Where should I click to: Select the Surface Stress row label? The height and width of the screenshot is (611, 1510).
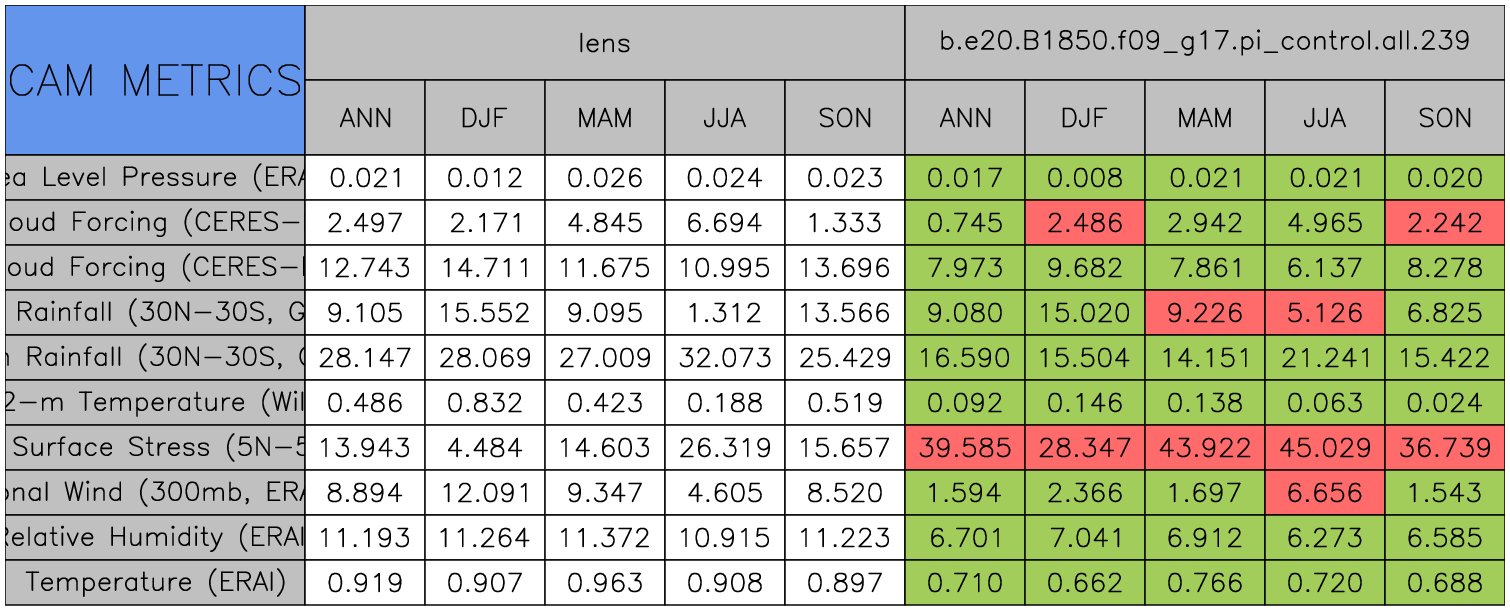pyautogui.click(x=155, y=447)
